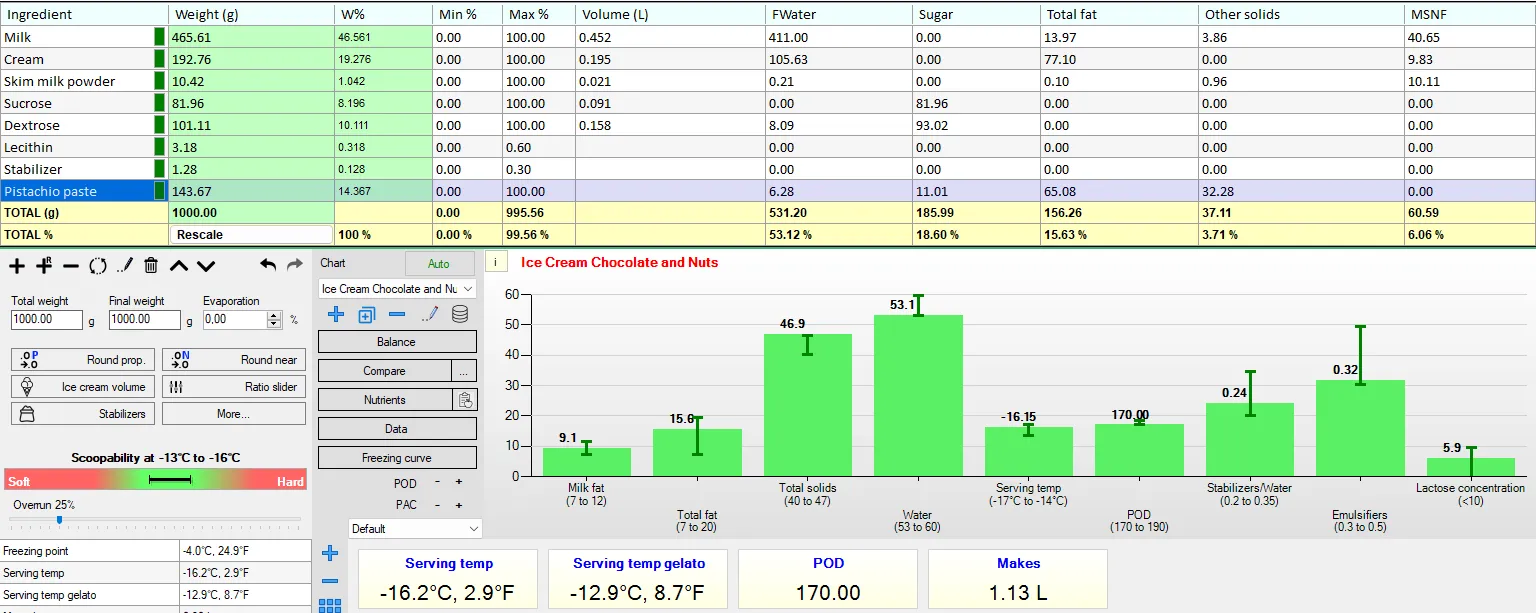Viewport: 1536px width, 613px height.
Task: Decrease POD with its minus button
Action: pos(437,482)
